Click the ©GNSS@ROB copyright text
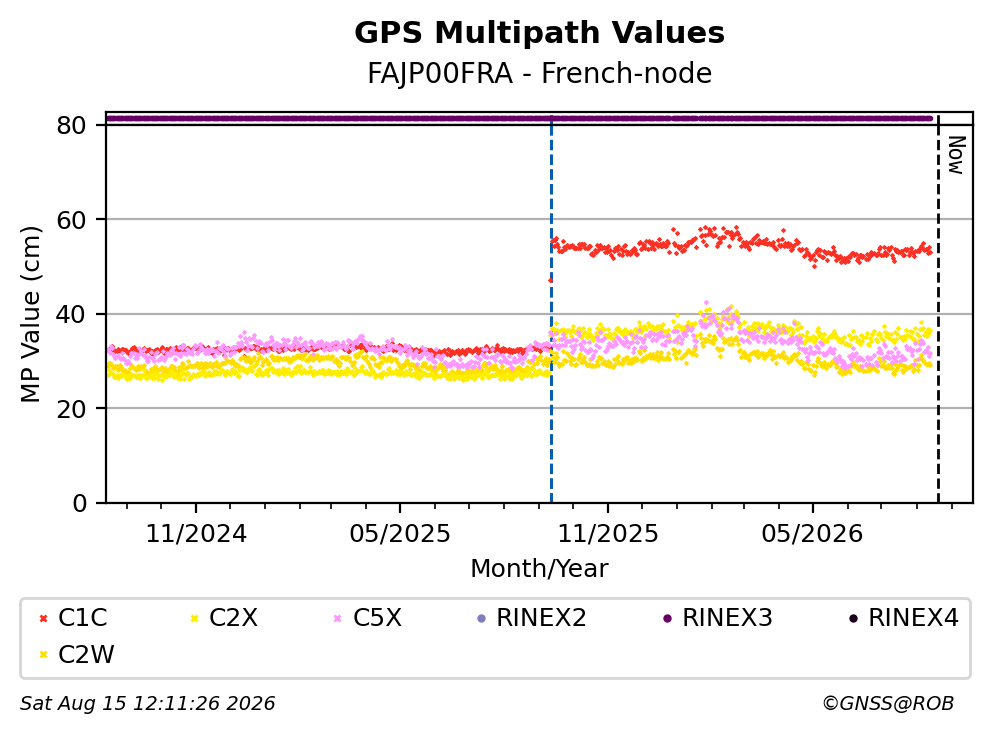Screen dimensions: 992x734 888,703
